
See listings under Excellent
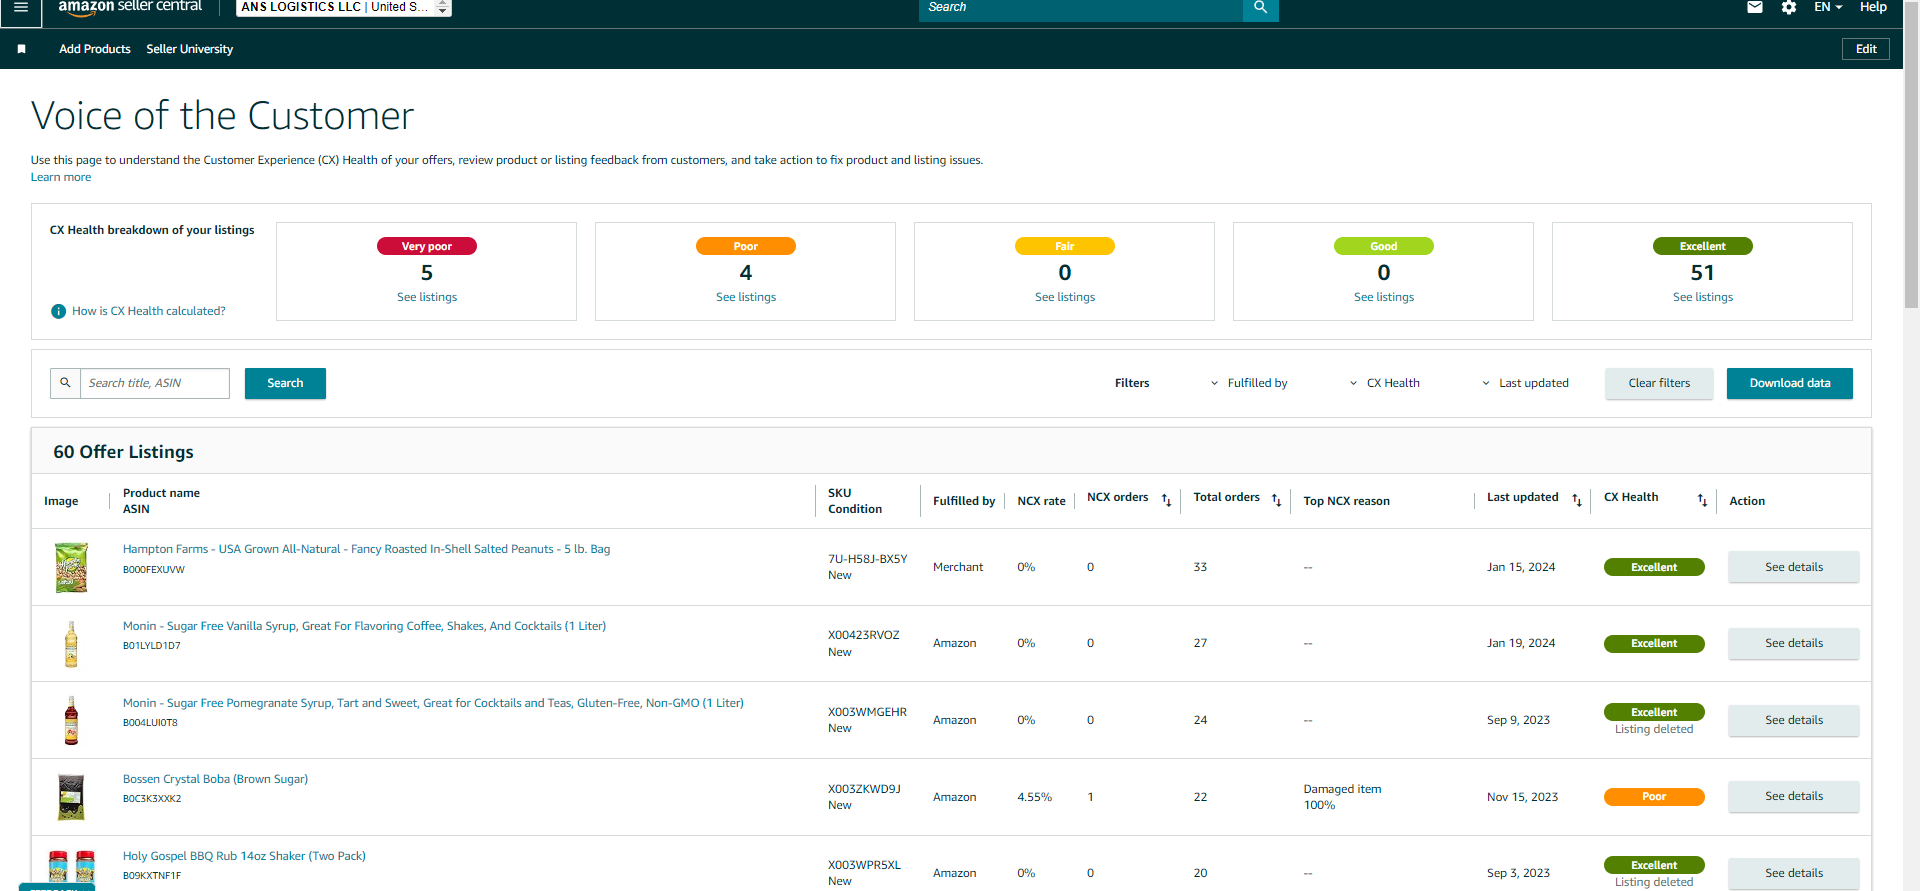click(1703, 297)
